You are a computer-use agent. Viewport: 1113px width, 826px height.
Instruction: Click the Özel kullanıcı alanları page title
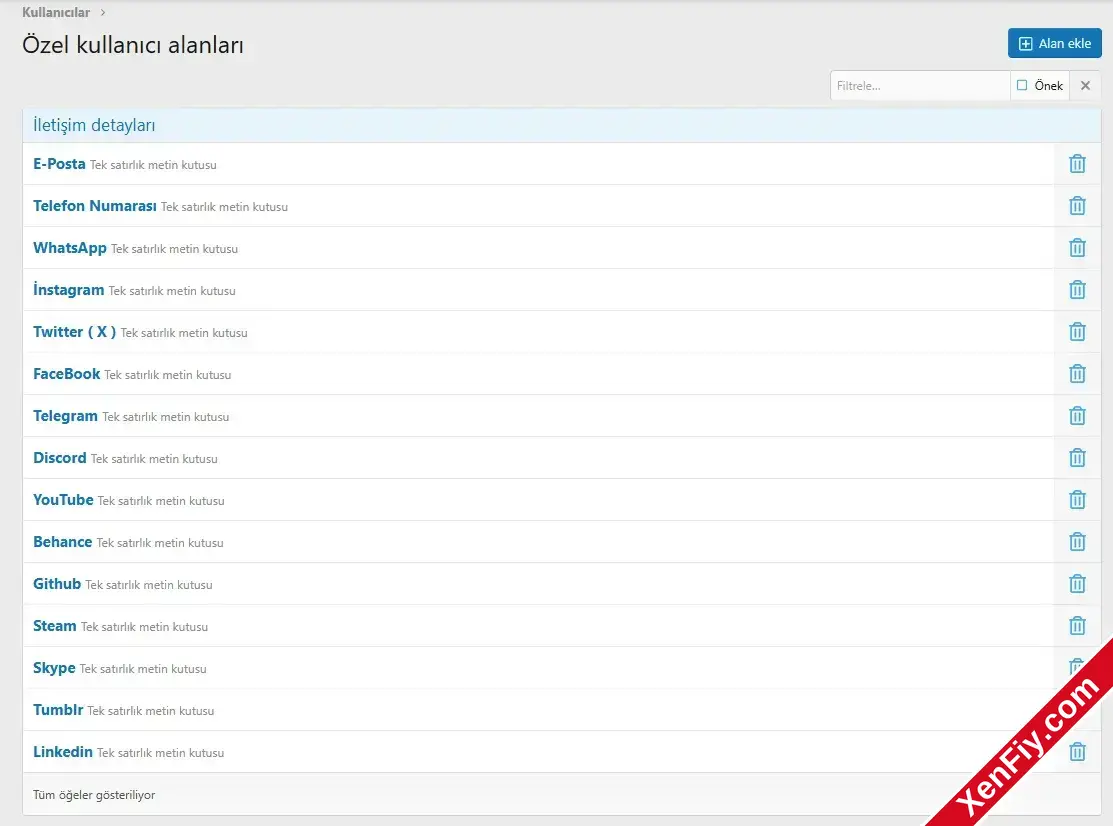pyautogui.click(x=133, y=45)
